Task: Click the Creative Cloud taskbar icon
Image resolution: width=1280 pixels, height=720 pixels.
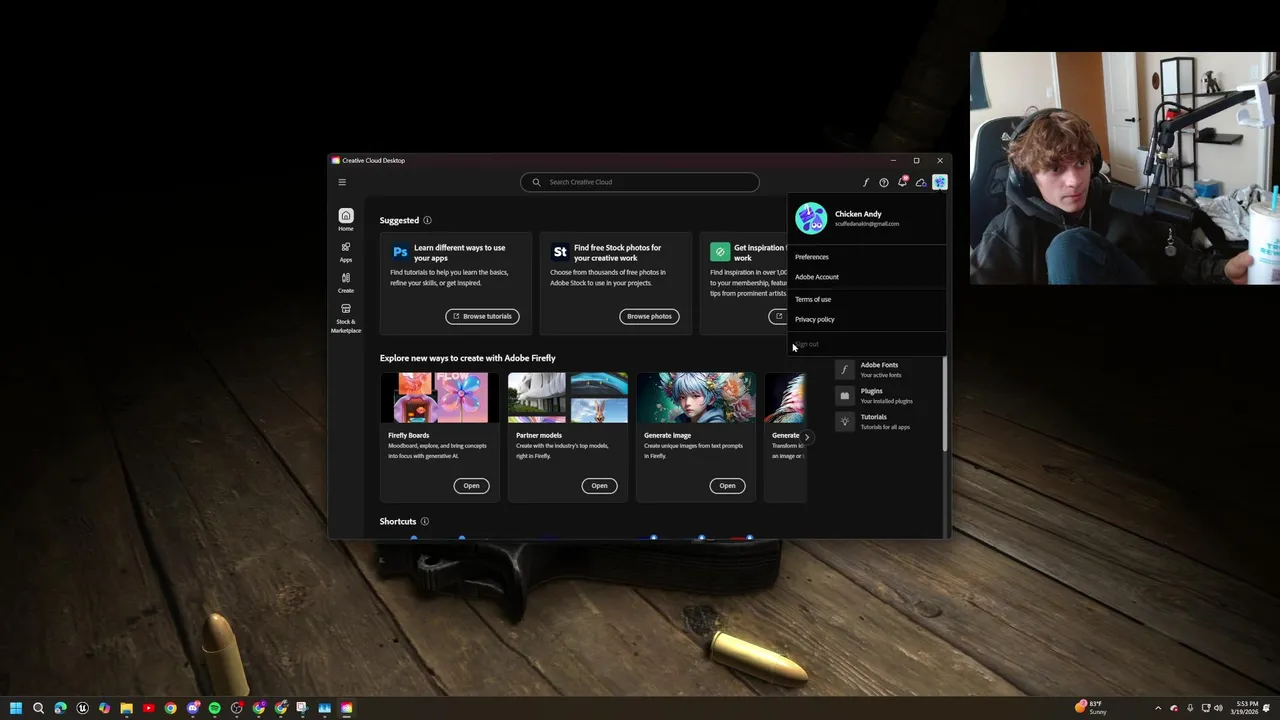Action: point(346,708)
